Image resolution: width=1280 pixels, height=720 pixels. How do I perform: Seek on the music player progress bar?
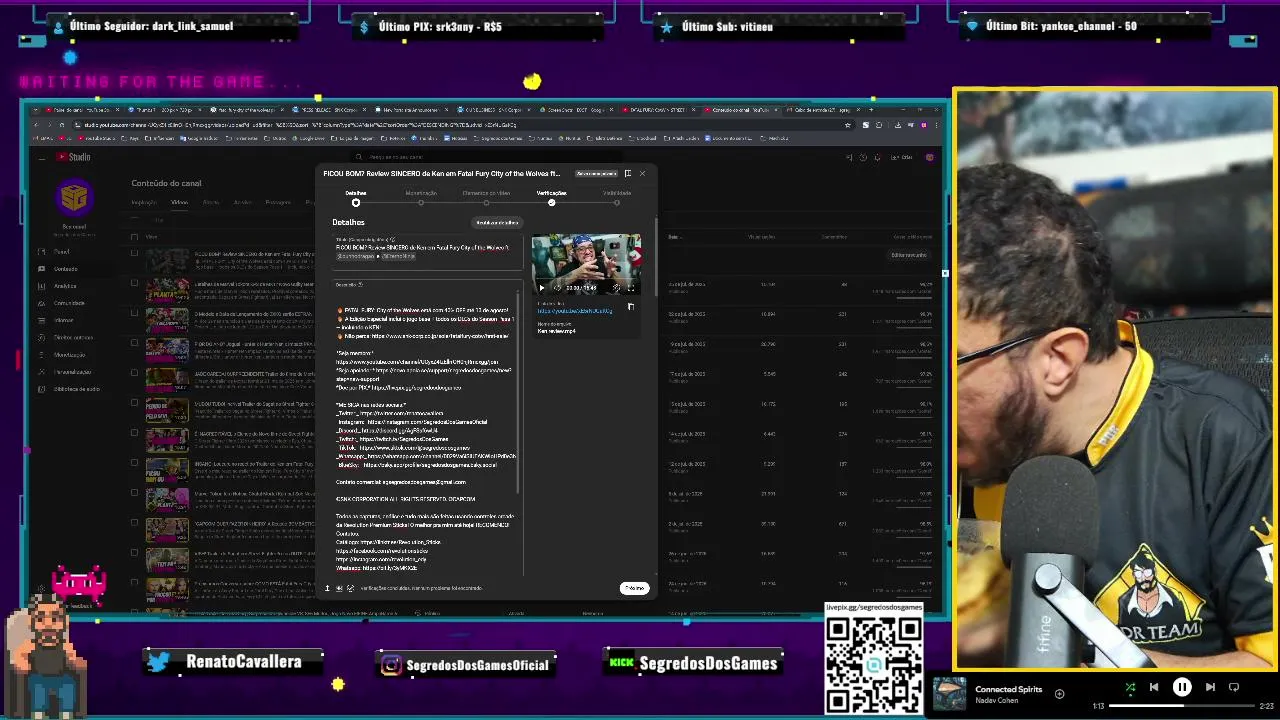pyautogui.click(x=1182, y=706)
